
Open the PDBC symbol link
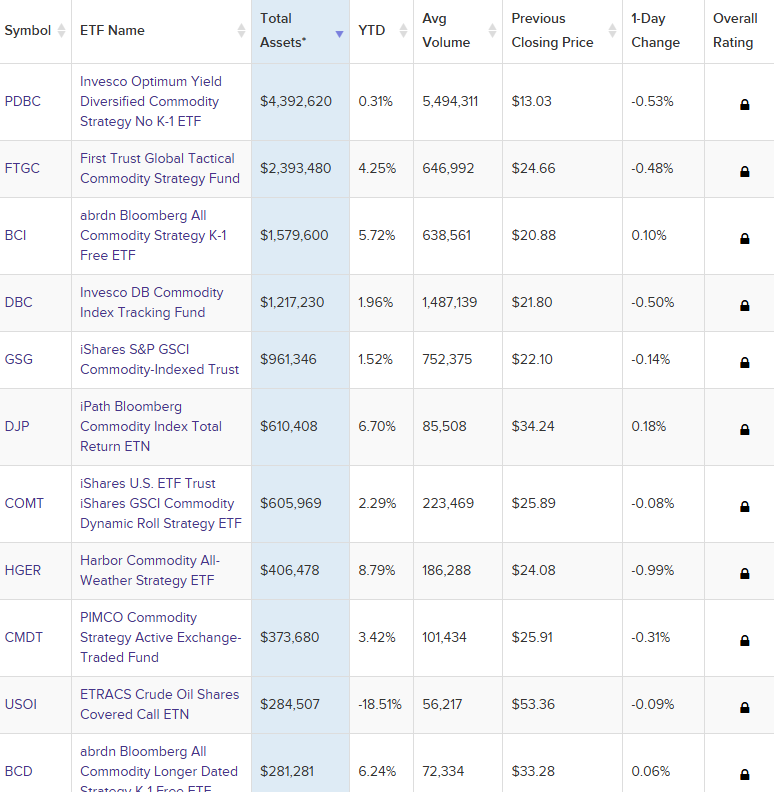click(x=23, y=102)
